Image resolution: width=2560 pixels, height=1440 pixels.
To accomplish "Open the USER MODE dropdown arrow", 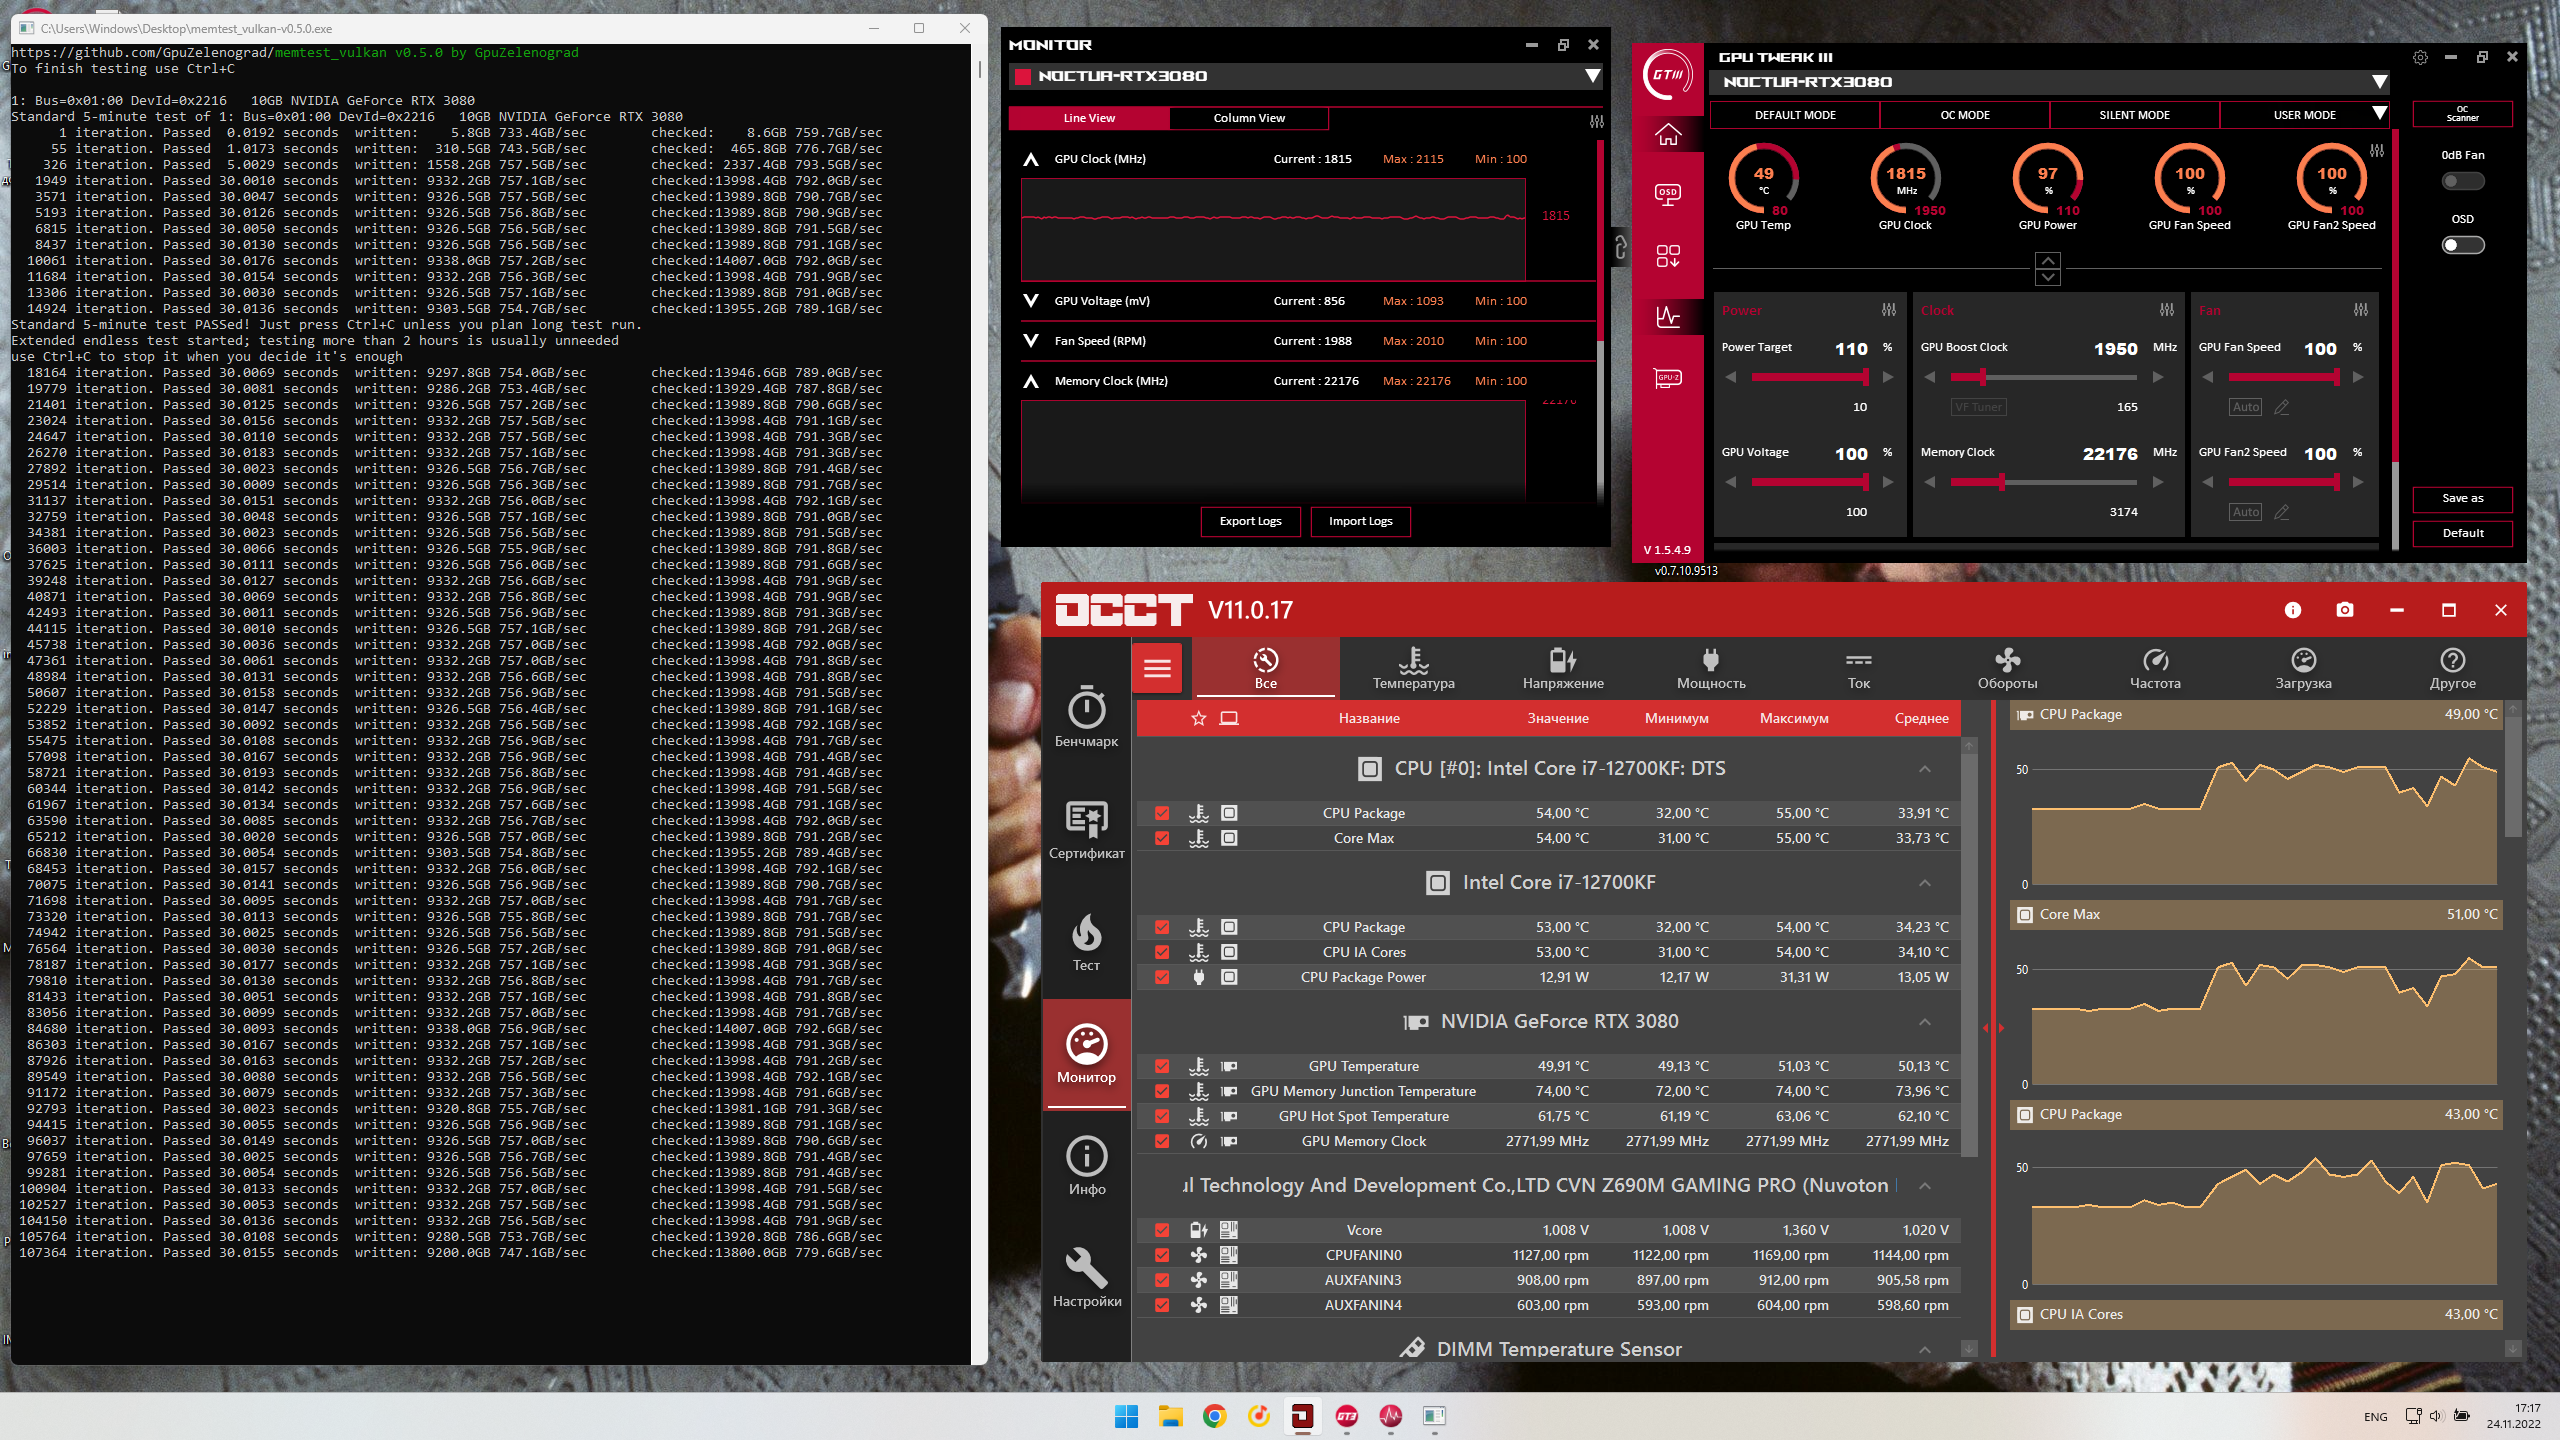I will [2379, 114].
